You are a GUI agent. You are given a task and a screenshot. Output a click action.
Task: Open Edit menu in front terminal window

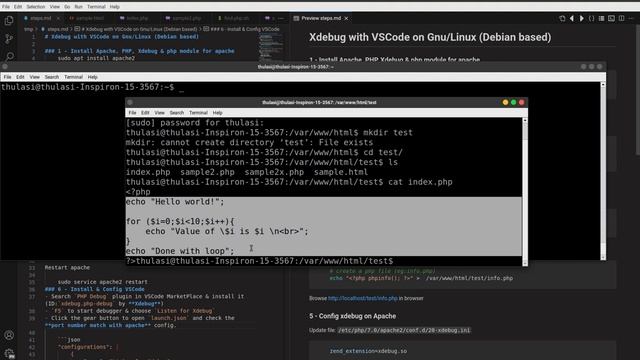pyautogui.click(x=145, y=113)
